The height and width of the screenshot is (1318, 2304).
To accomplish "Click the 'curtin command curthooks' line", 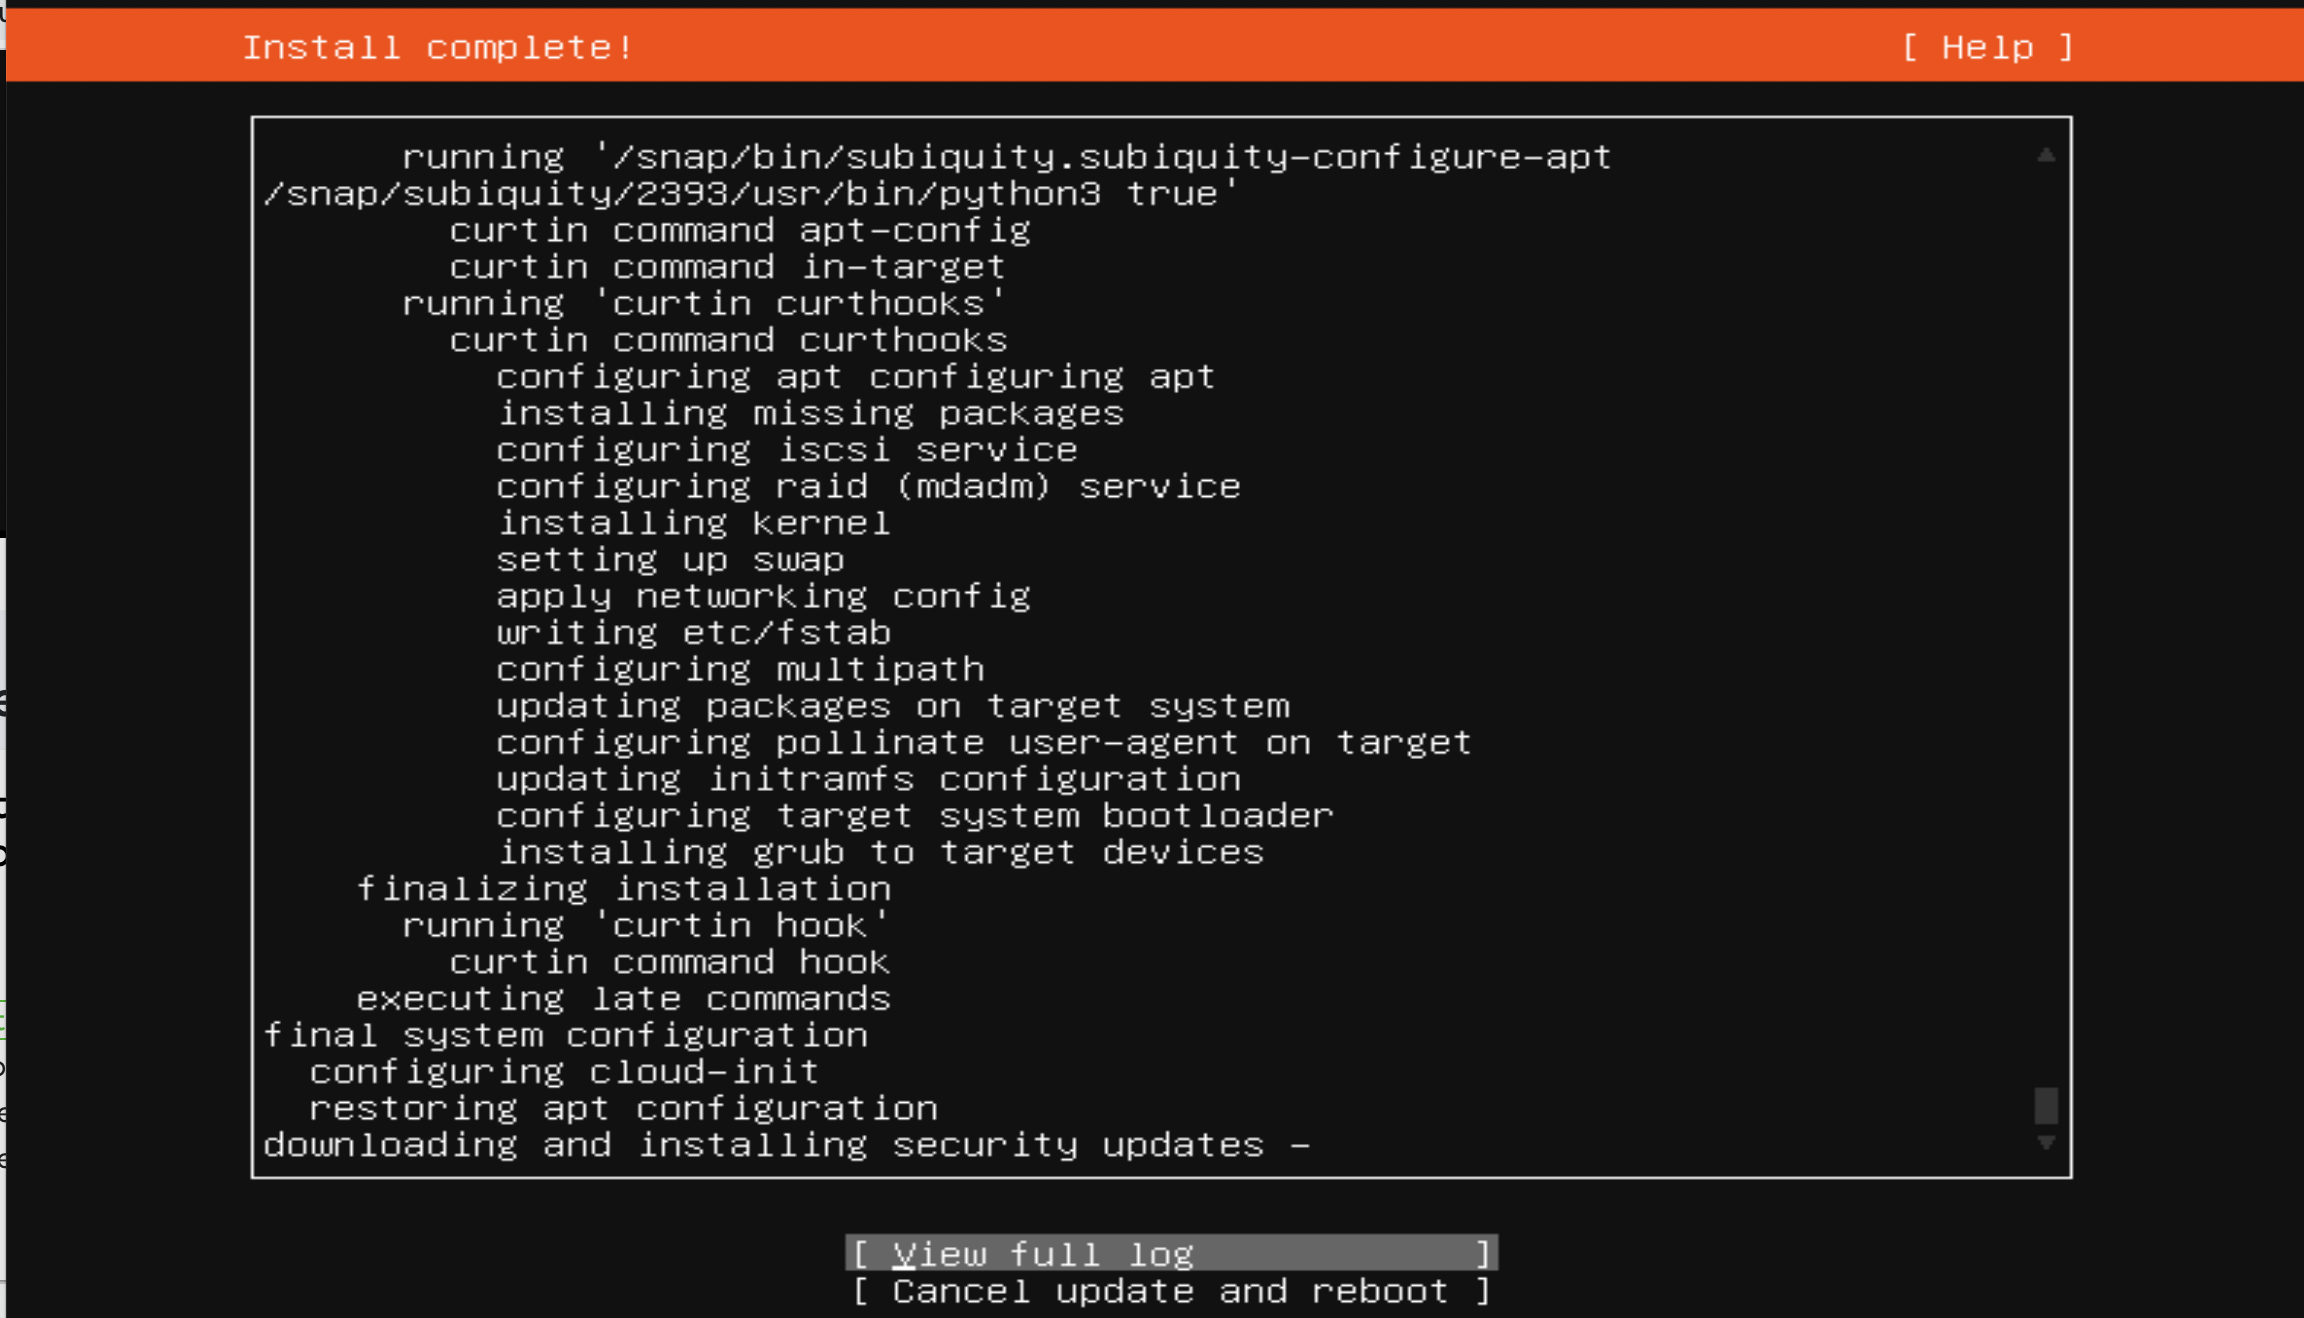I will [x=728, y=339].
